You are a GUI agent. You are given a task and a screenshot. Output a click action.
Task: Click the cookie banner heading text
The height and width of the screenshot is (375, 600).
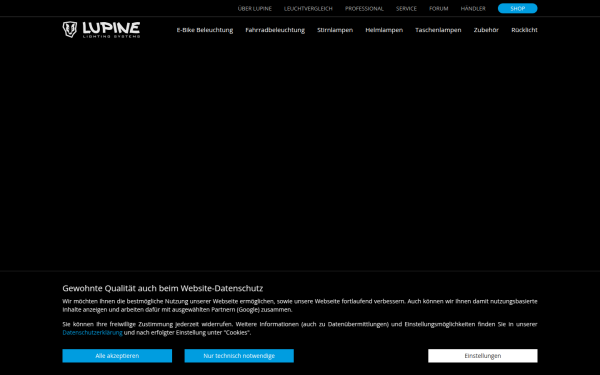click(163, 288)
